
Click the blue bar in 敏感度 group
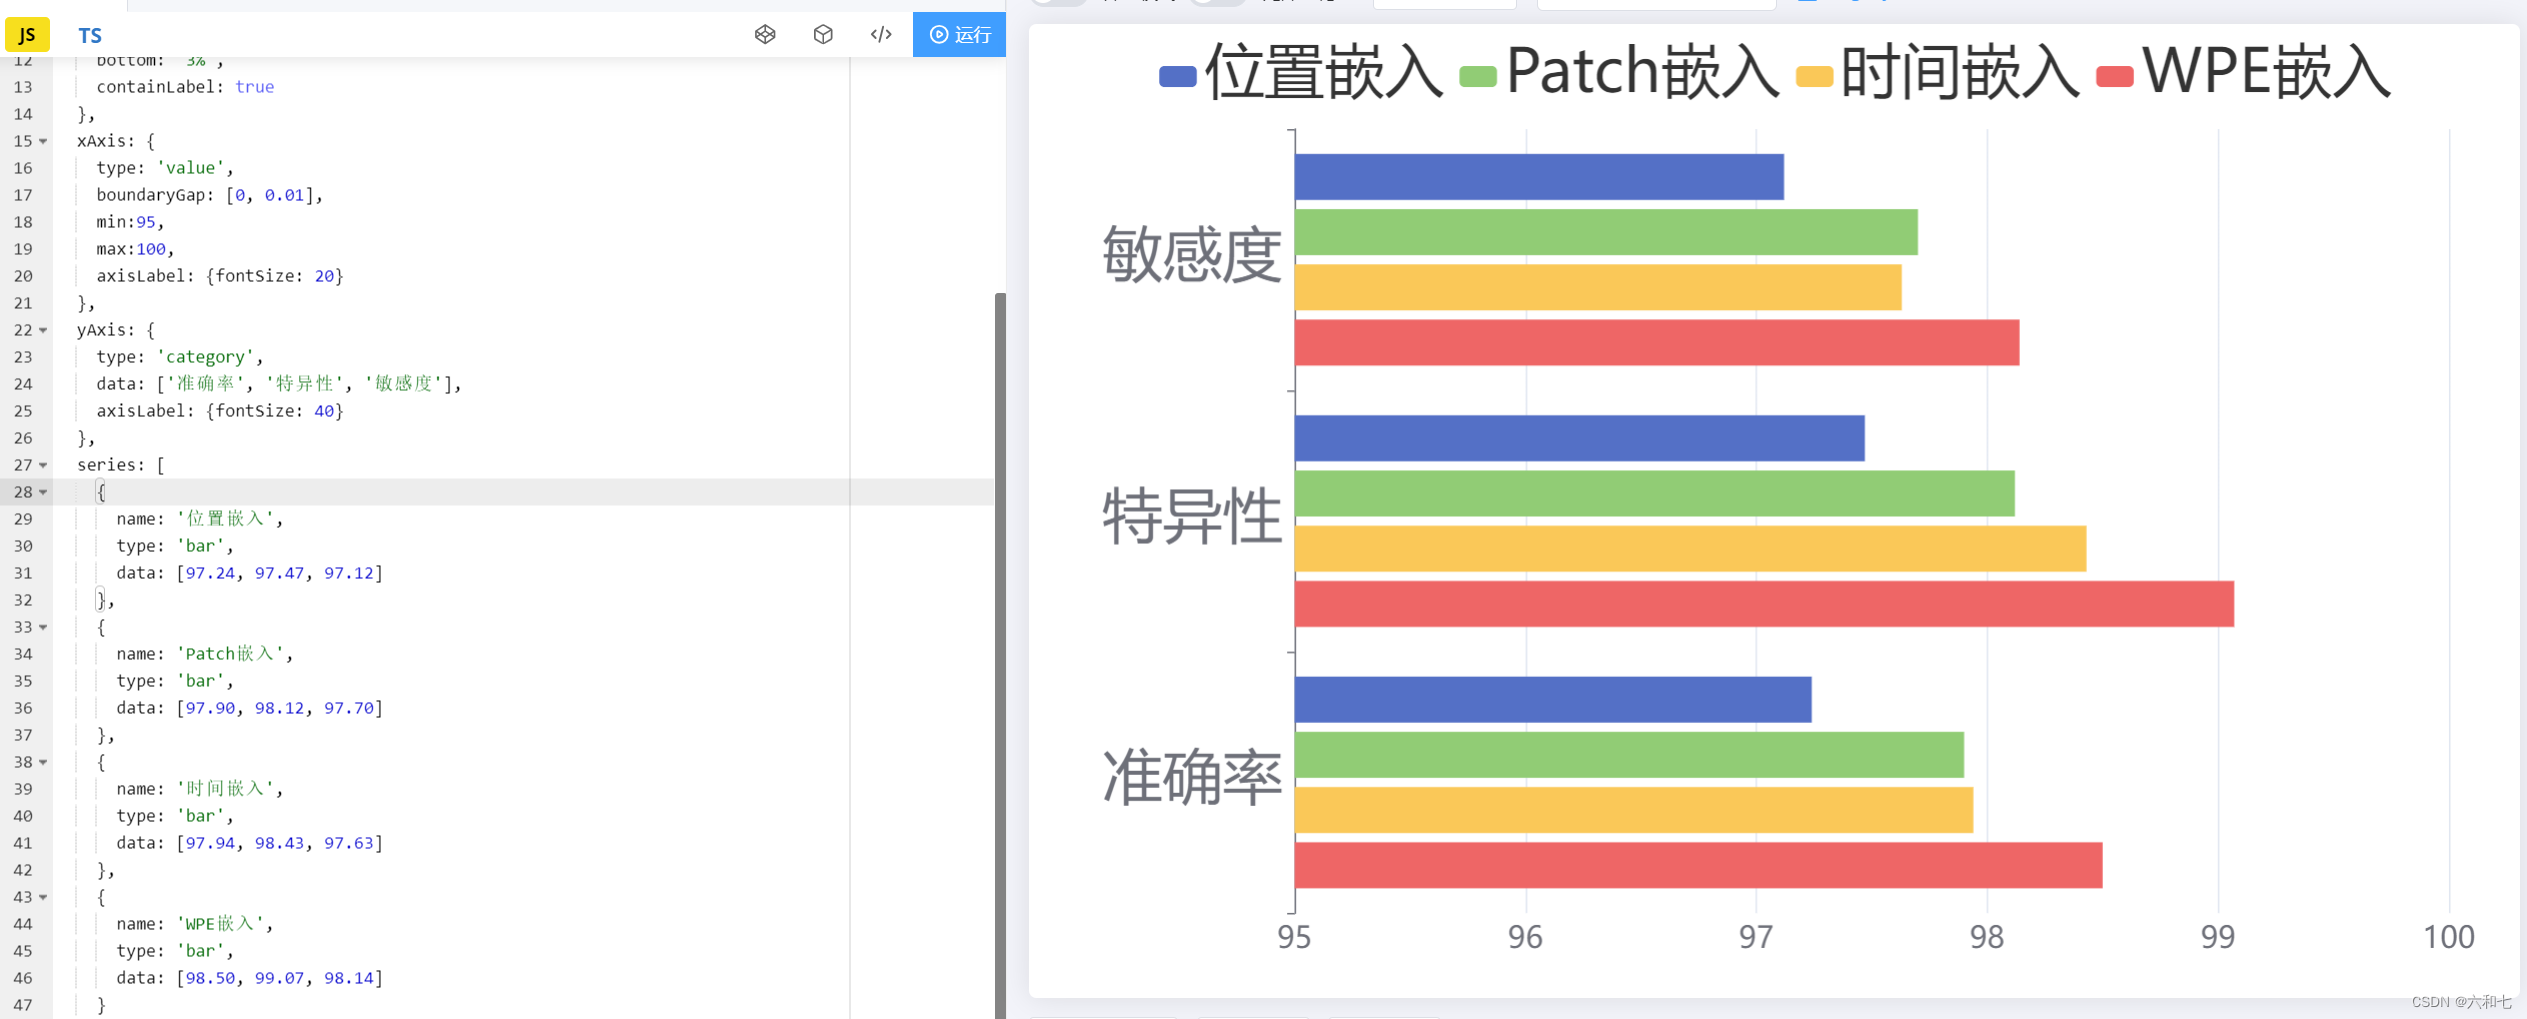tap(1539, 177)
